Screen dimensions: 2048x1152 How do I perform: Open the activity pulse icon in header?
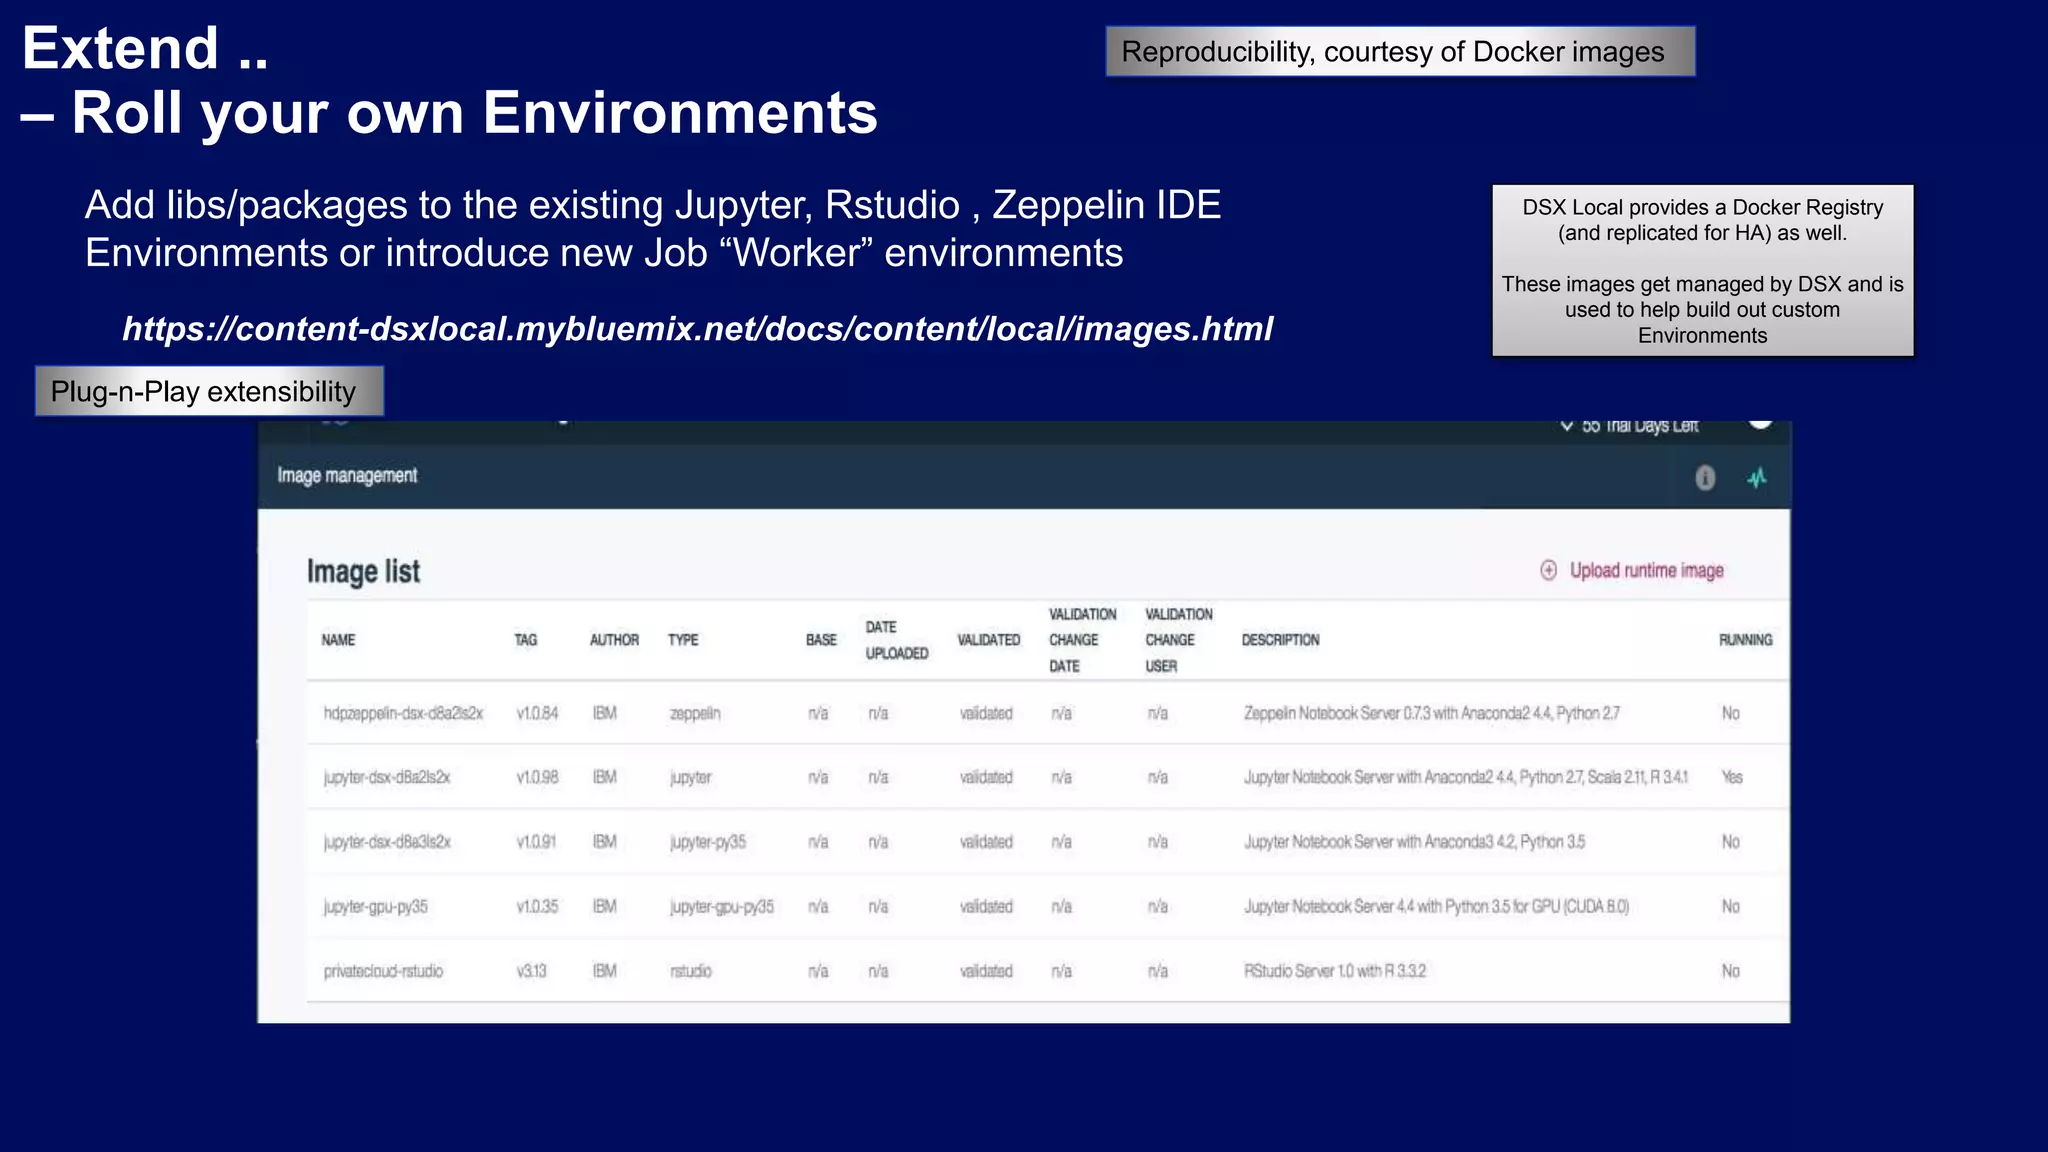click(x=1757, y=478)
